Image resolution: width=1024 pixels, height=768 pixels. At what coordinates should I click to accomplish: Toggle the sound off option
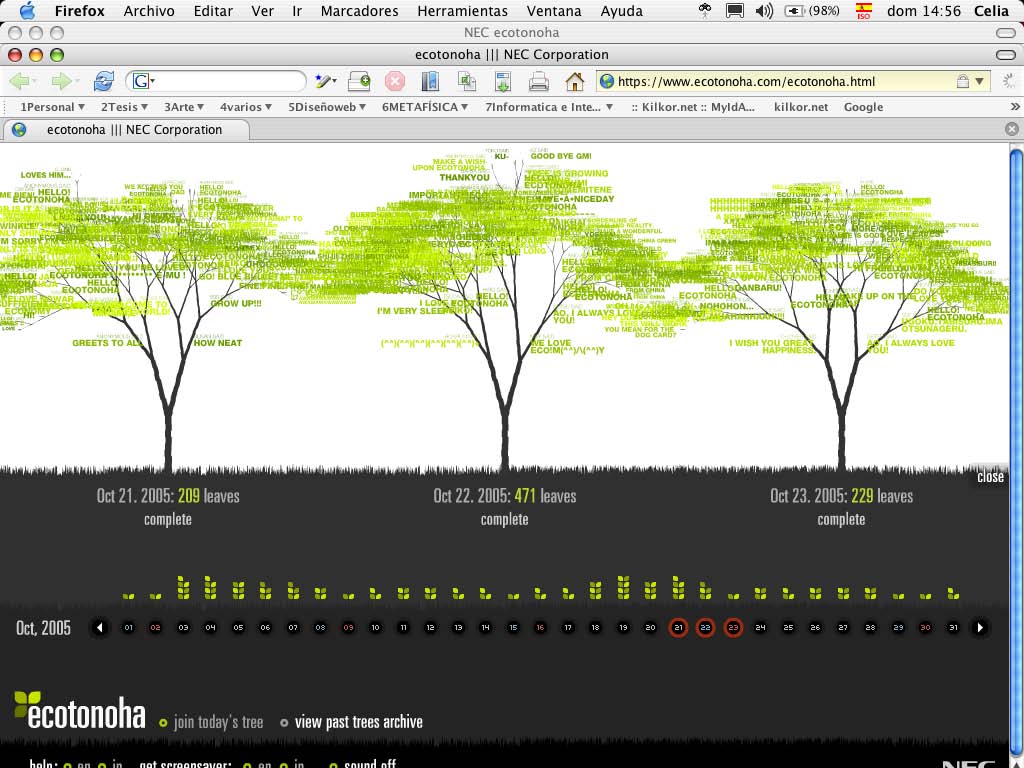click(x=369, y=764)
